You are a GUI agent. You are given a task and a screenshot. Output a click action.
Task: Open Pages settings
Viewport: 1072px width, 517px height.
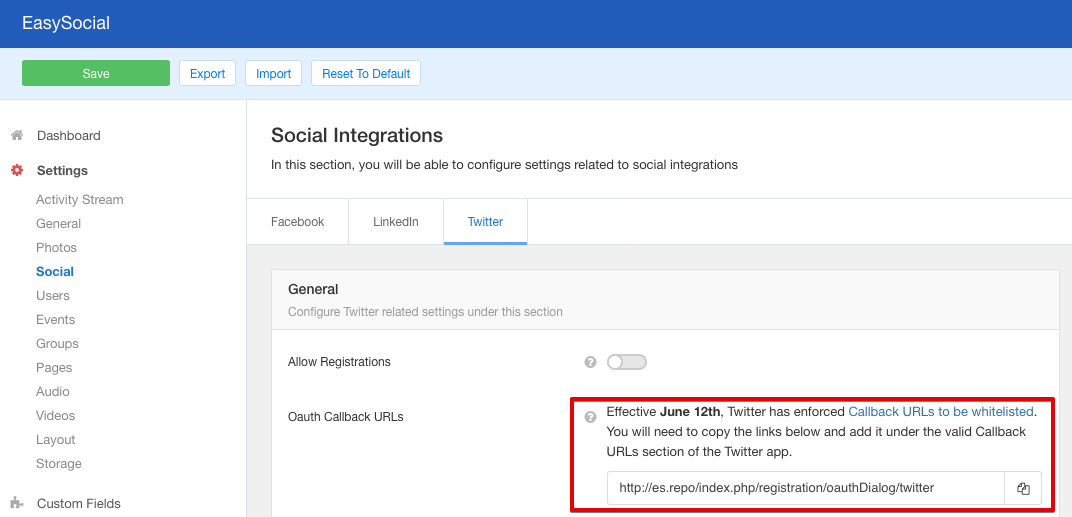(54, 367)
